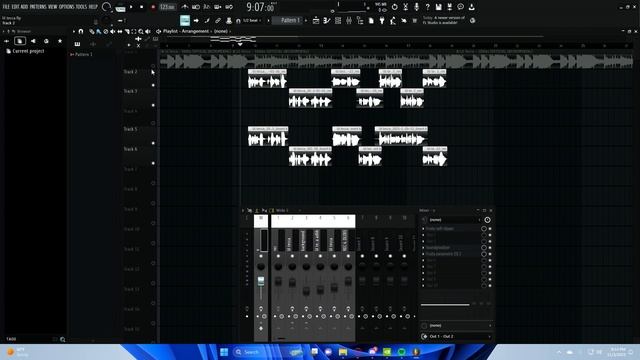Open the VIEW menu
Viewport: 640px width, 360px height.
coord(53,7)
